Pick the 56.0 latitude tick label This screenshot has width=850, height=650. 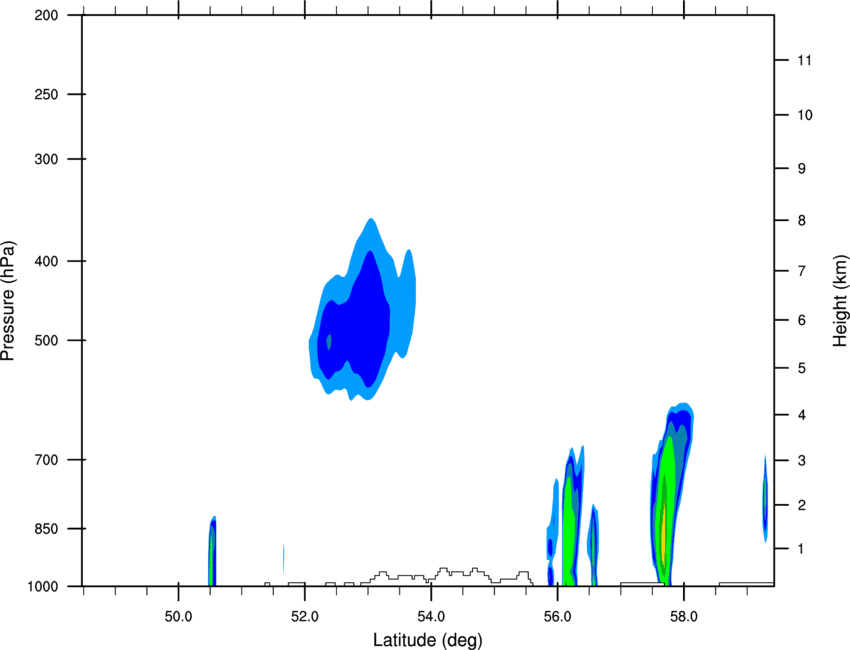(557, 617)
